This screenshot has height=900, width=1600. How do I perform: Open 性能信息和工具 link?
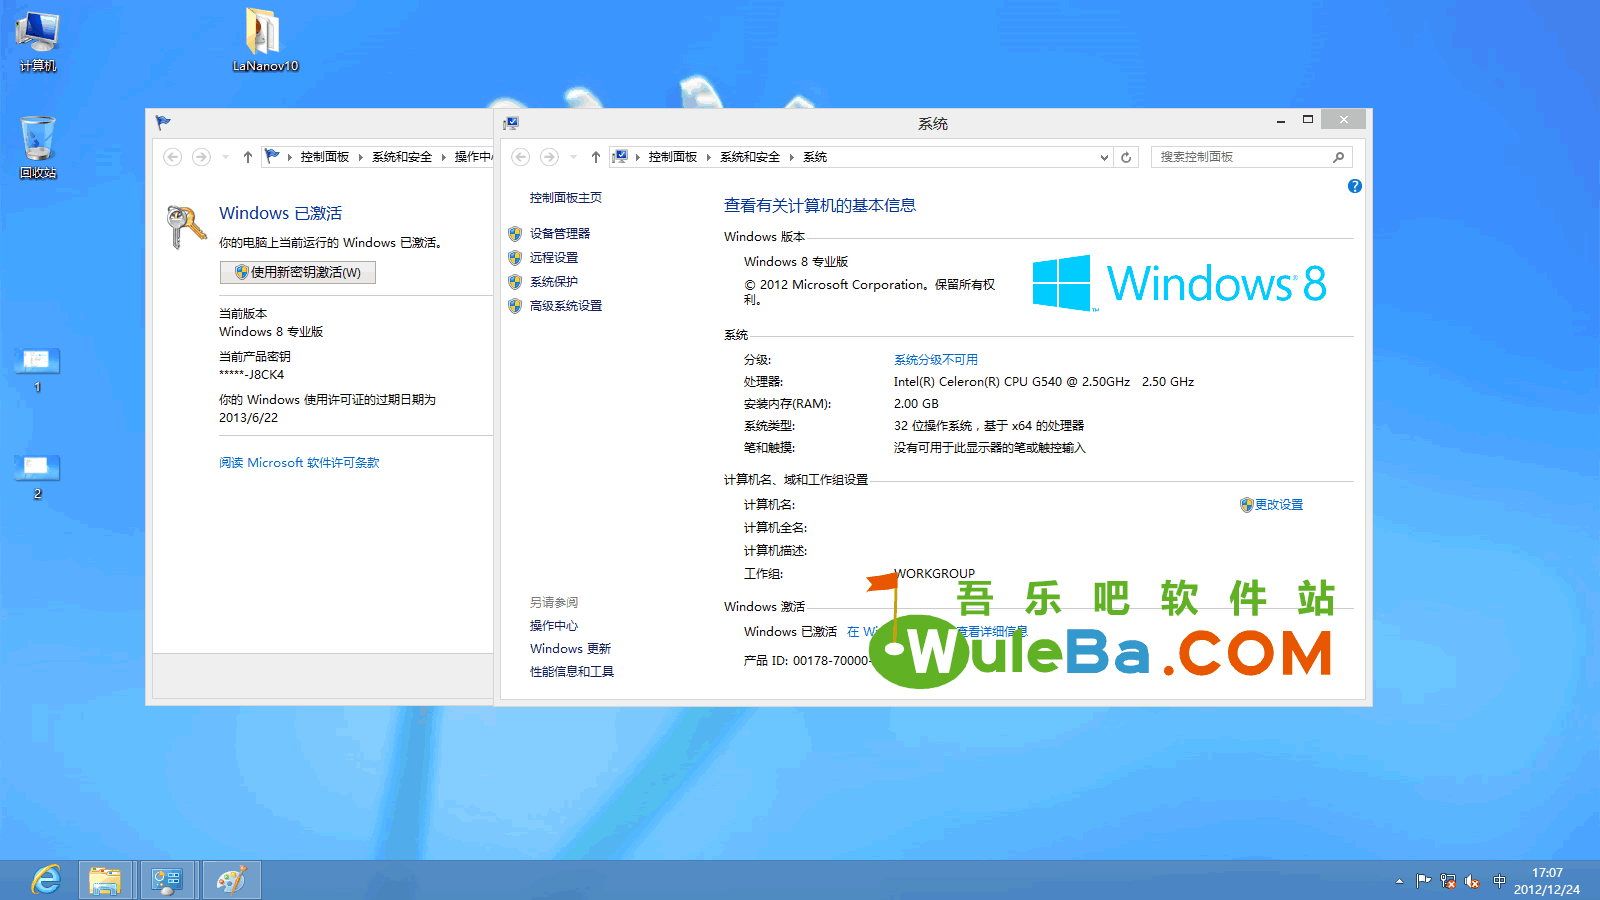coord(572,671)
